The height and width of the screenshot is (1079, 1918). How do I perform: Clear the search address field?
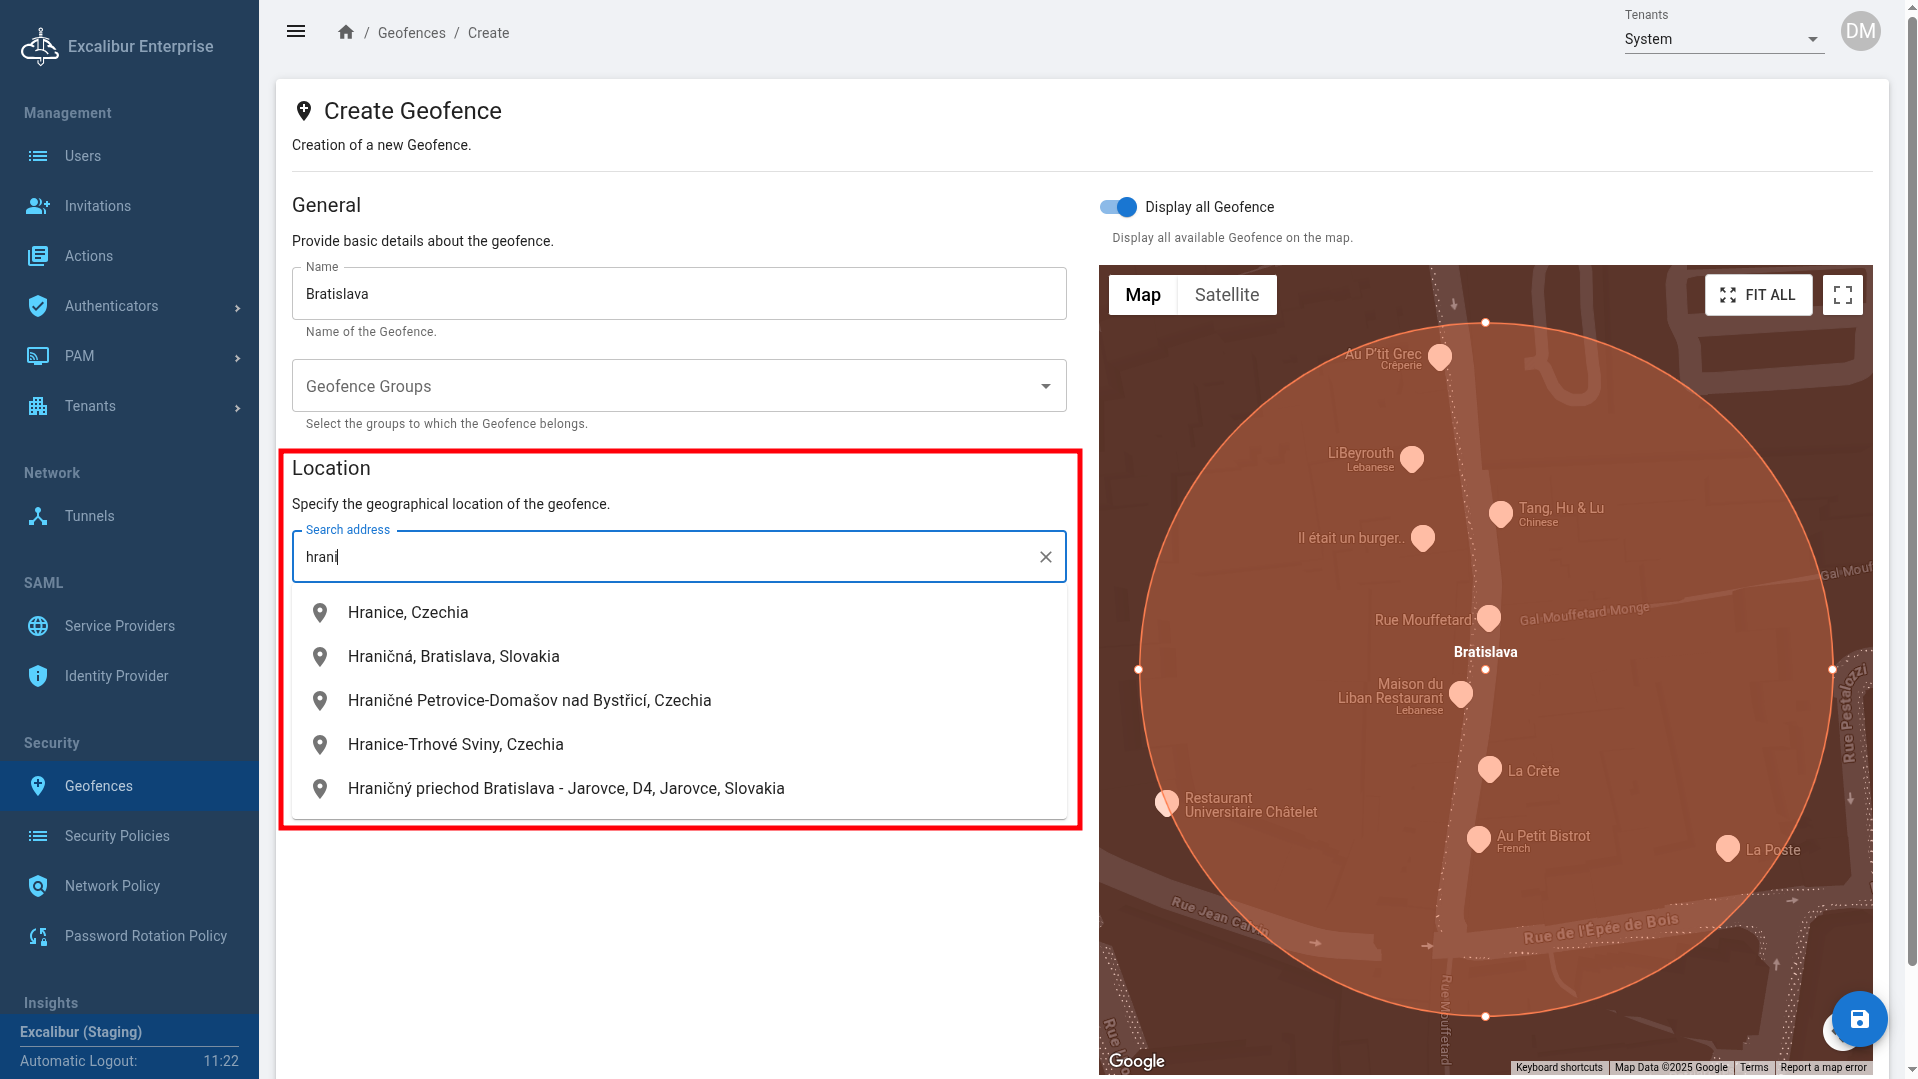pyautogui.click(x=1045, y=557)
